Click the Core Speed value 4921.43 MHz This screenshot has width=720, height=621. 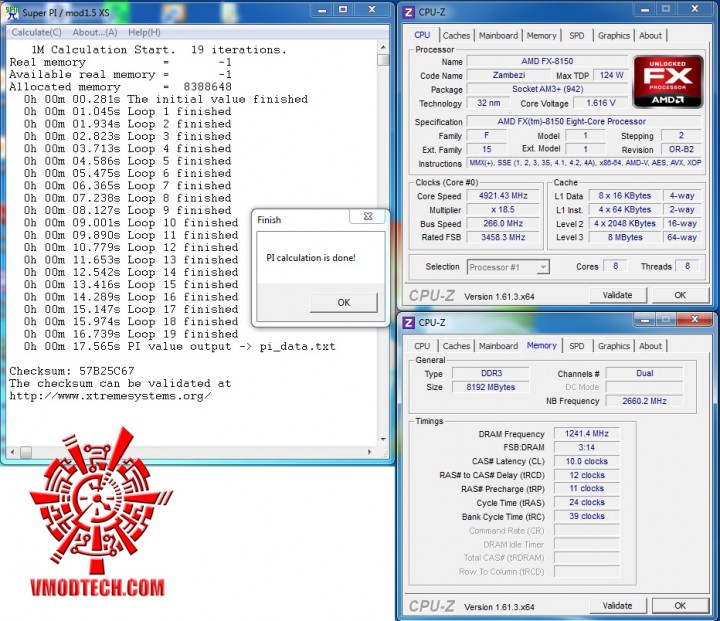click(503, 196)
